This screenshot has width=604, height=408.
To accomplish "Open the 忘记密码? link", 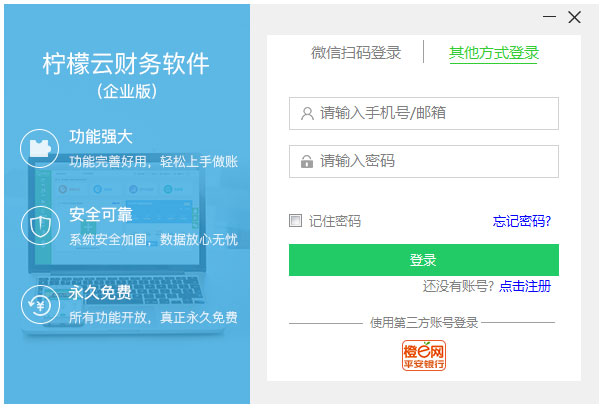I will (521, 221).
